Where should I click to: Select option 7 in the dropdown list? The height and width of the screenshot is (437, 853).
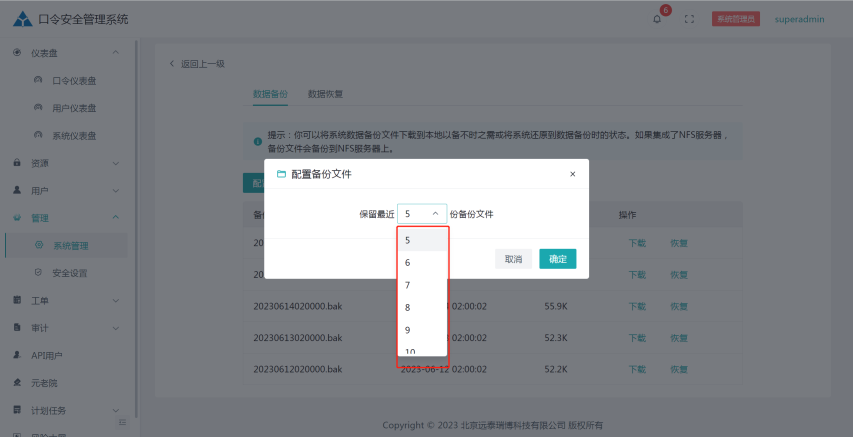(408, 285)
